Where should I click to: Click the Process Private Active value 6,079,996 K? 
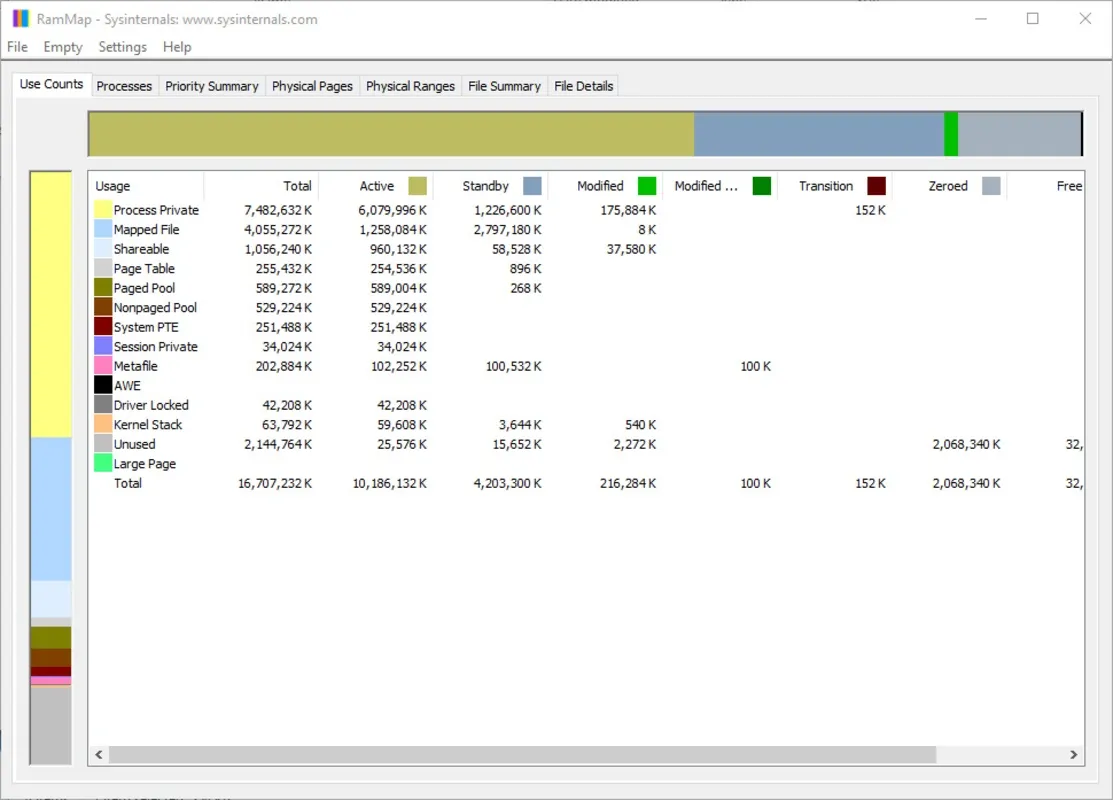[392, 210]
